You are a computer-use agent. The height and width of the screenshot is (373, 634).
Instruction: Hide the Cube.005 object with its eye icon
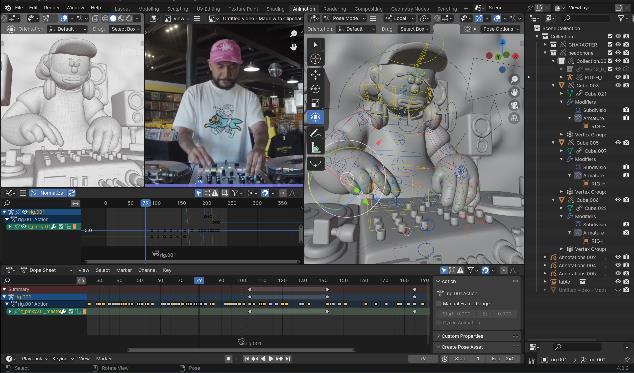tap(618, 142)
